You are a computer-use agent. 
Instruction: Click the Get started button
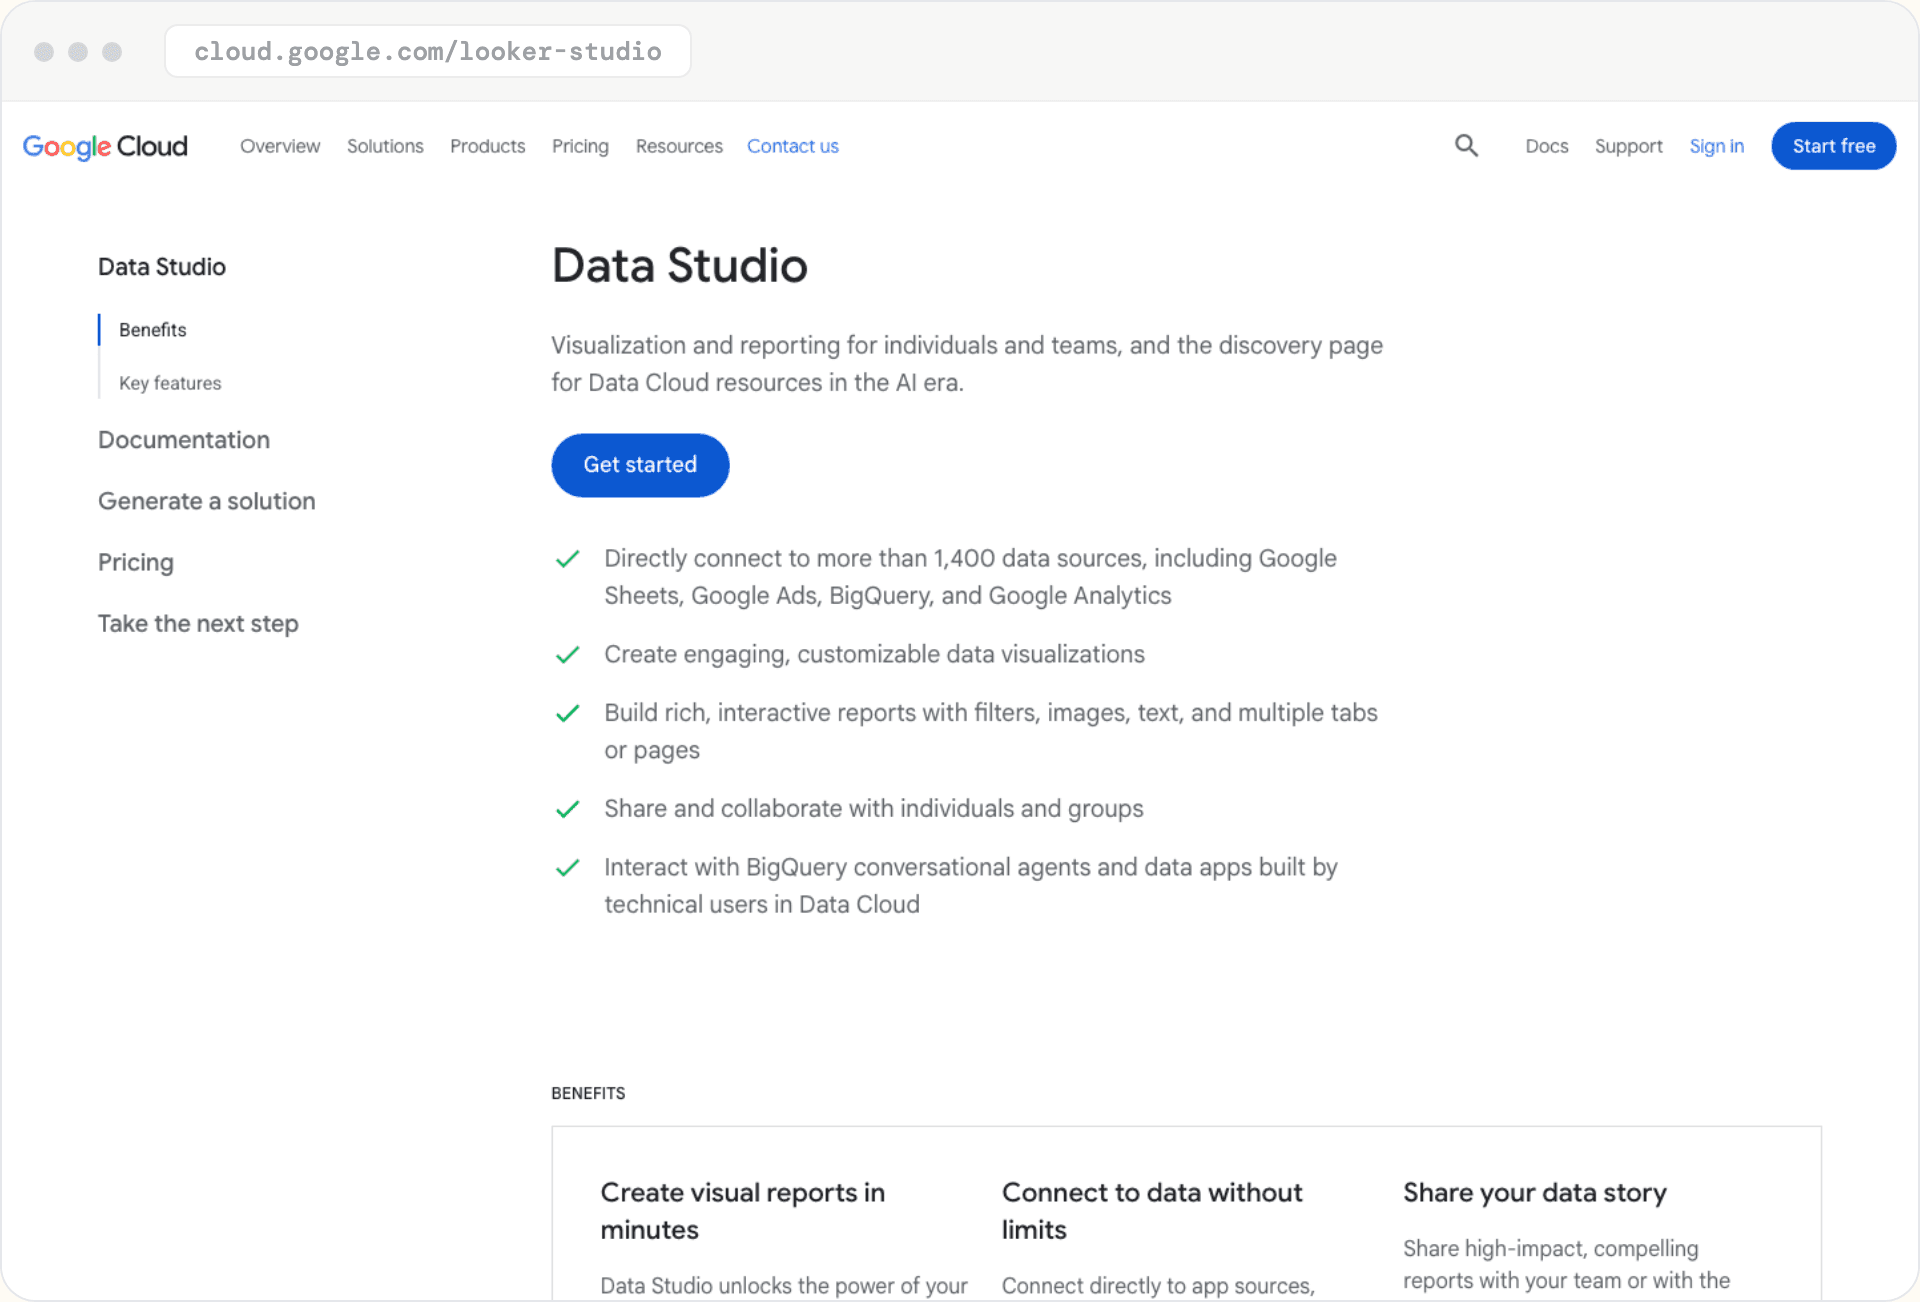[640, 465]
